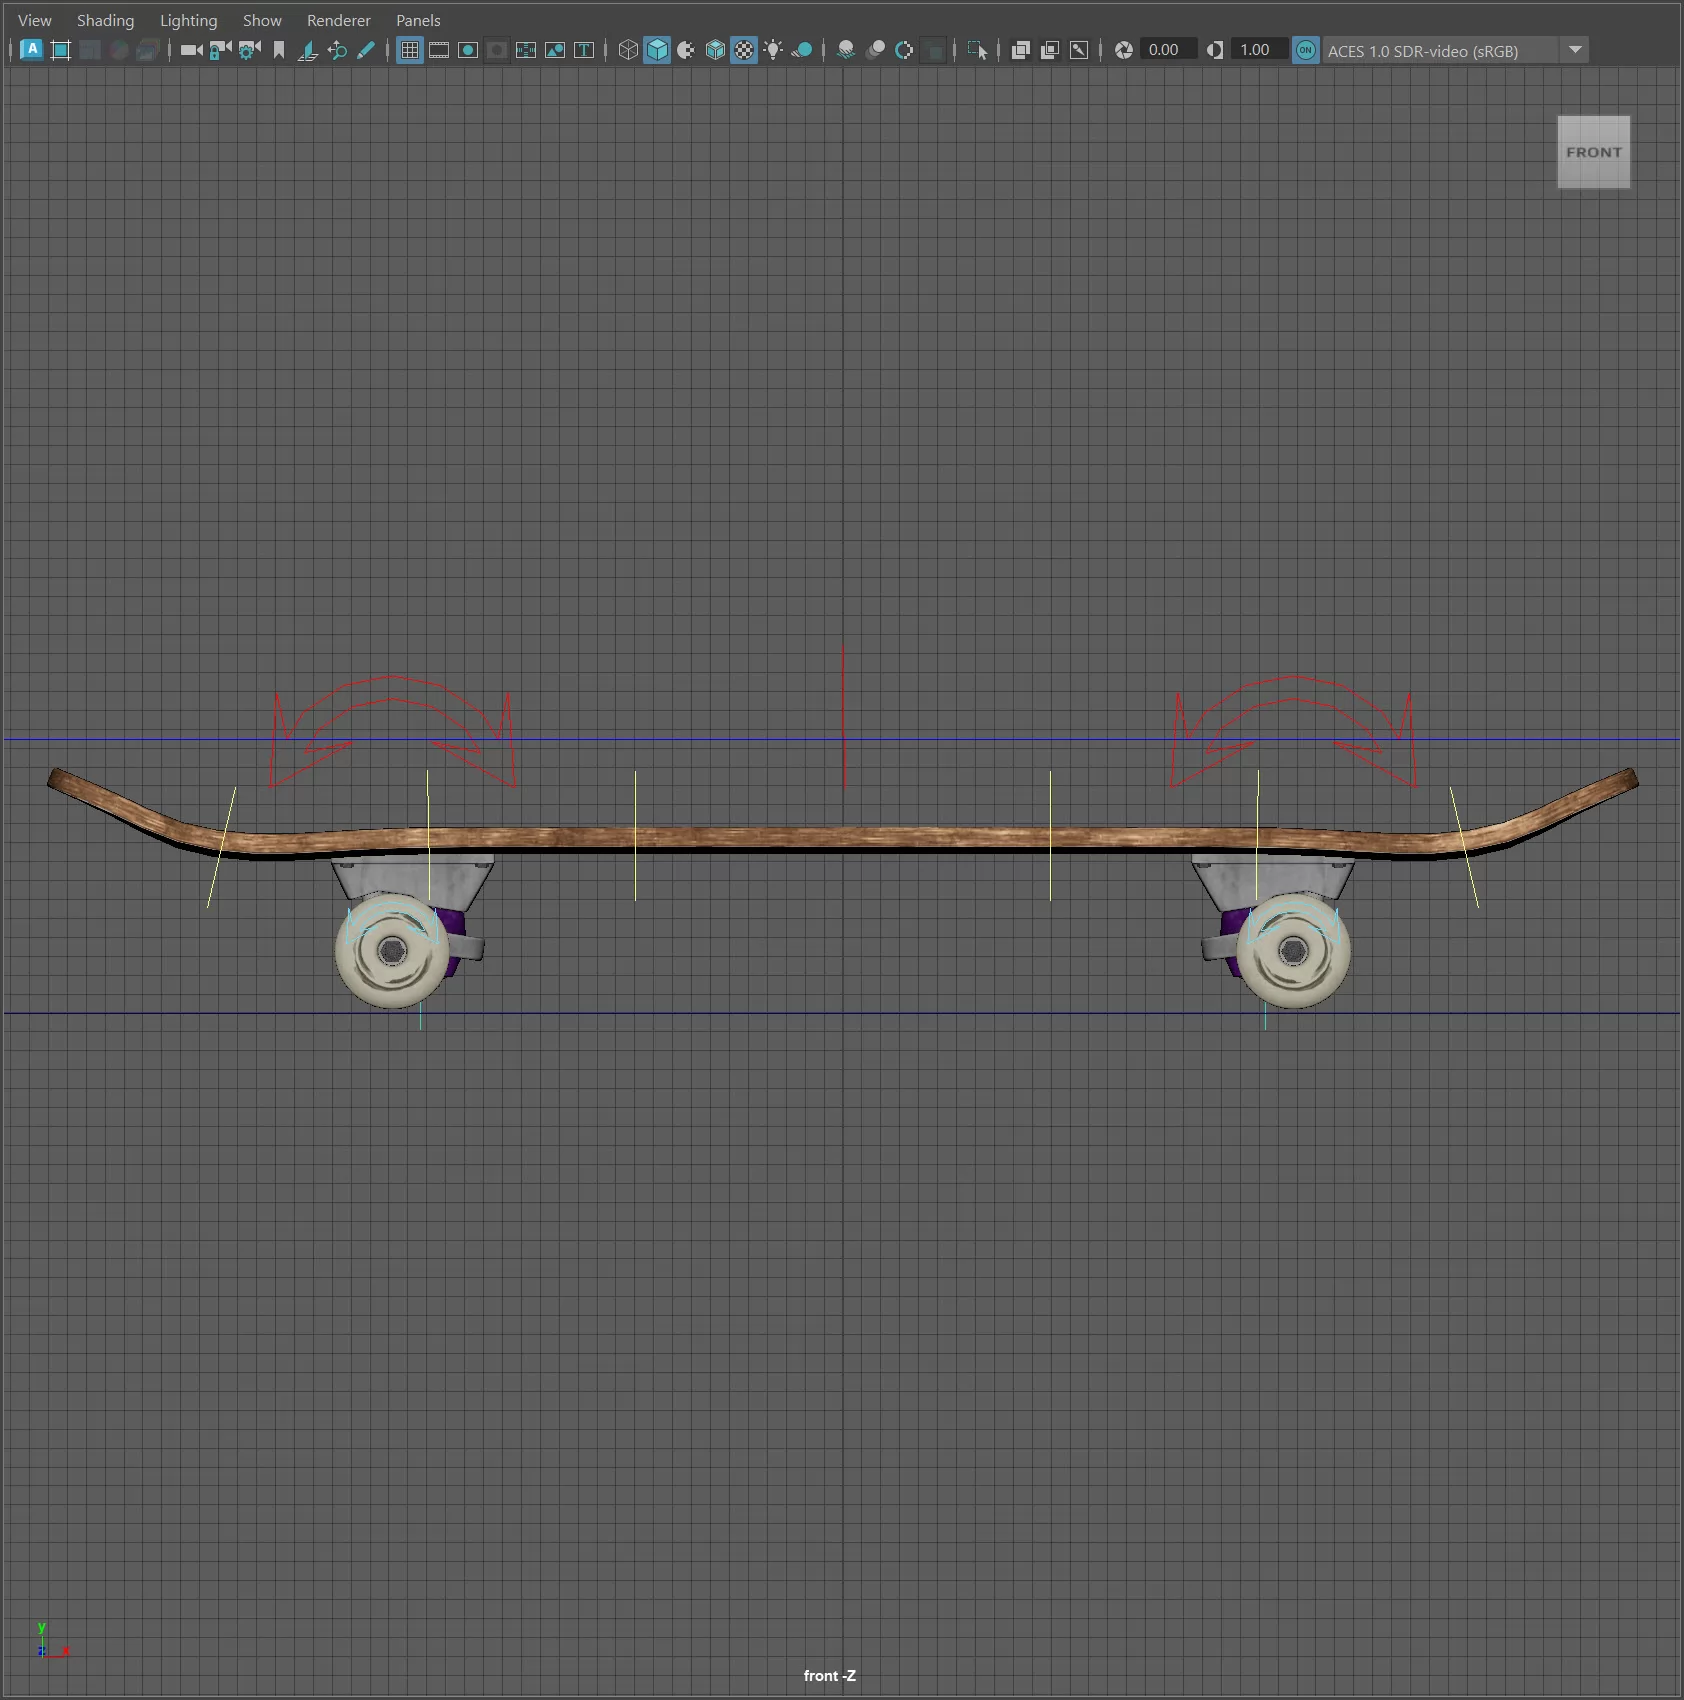Toggle Use All Lights bulb icon
The image size is (1684, 1700).
coord(773,50)
